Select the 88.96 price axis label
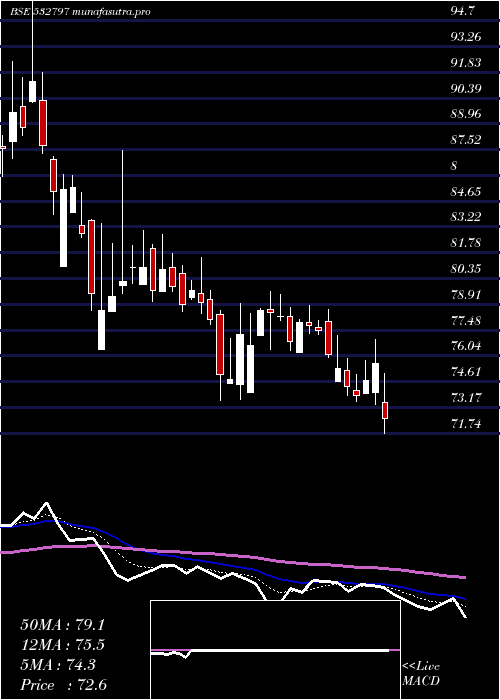The height and width of the screenshot is (700, 500). (x=467, y=114)
